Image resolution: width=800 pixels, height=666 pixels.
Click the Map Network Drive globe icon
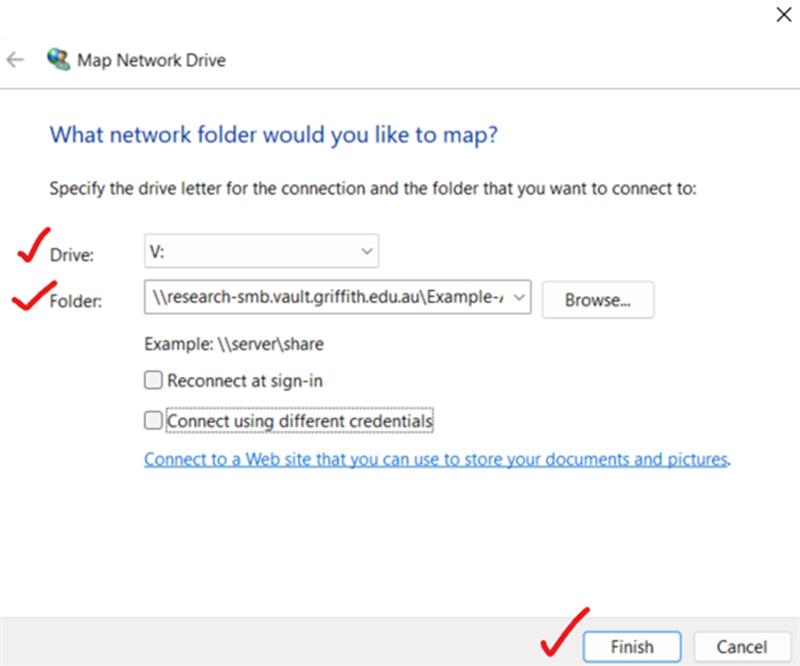(x=58, y=60)
